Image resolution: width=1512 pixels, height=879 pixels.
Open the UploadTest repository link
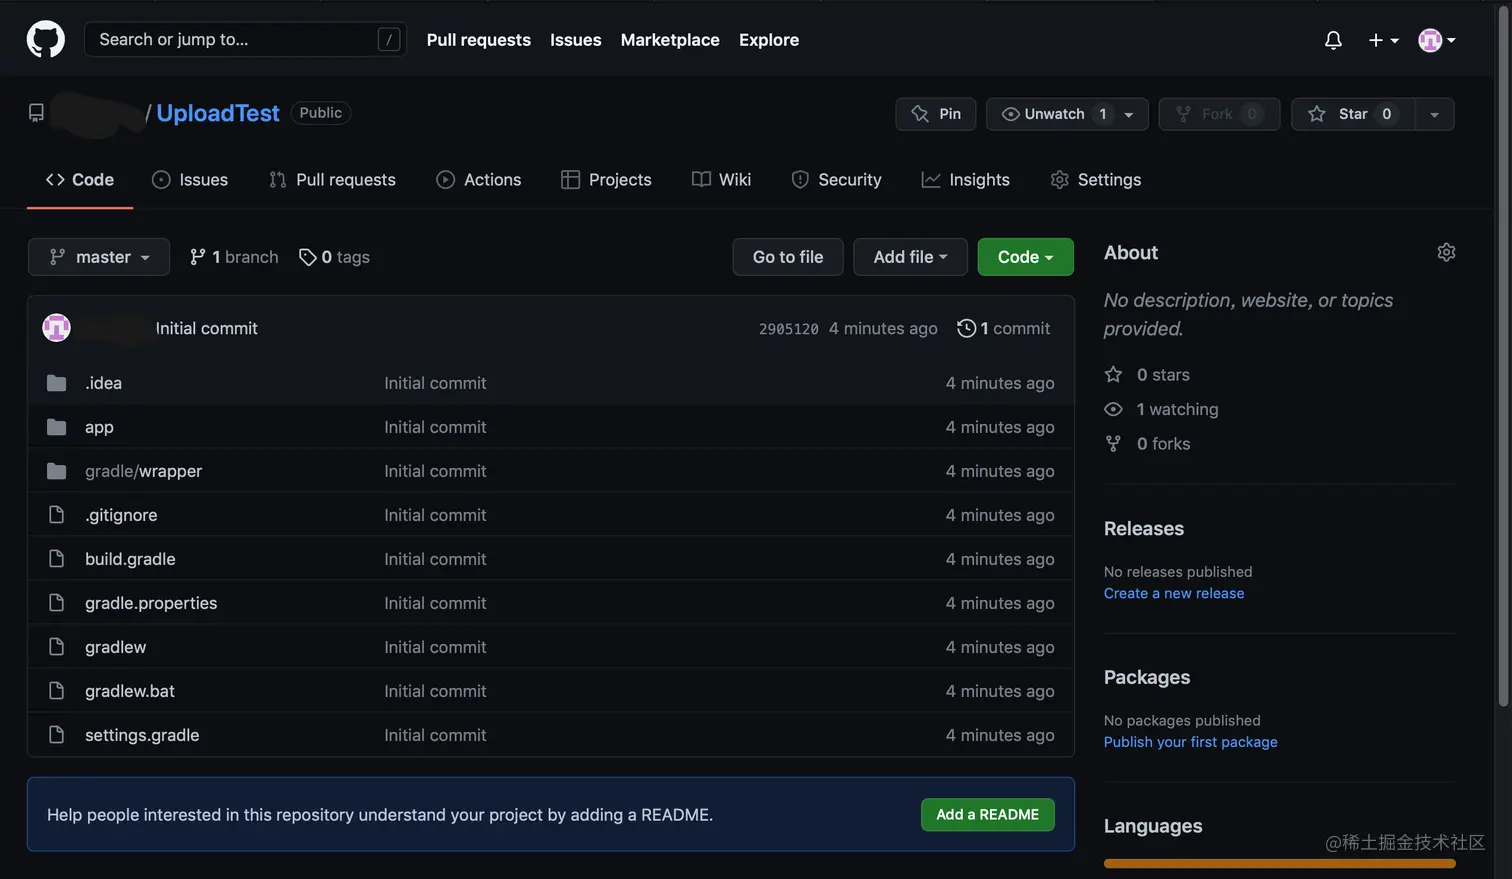[218, 113]
